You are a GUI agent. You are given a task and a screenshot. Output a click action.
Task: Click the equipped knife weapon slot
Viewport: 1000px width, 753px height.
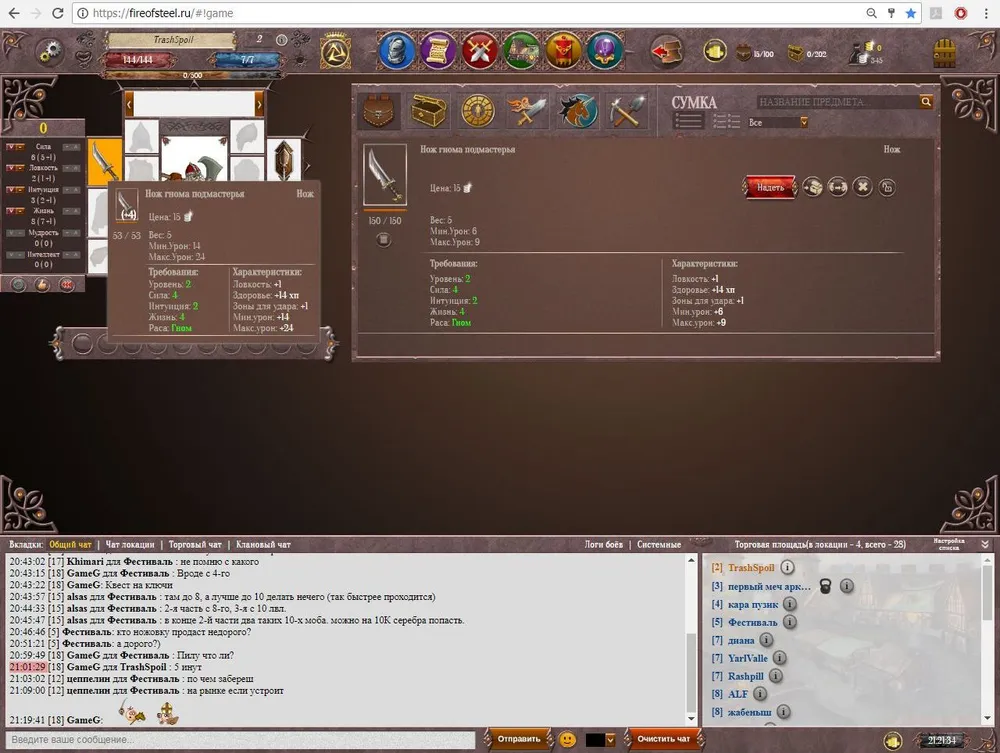tap(104, 161)
